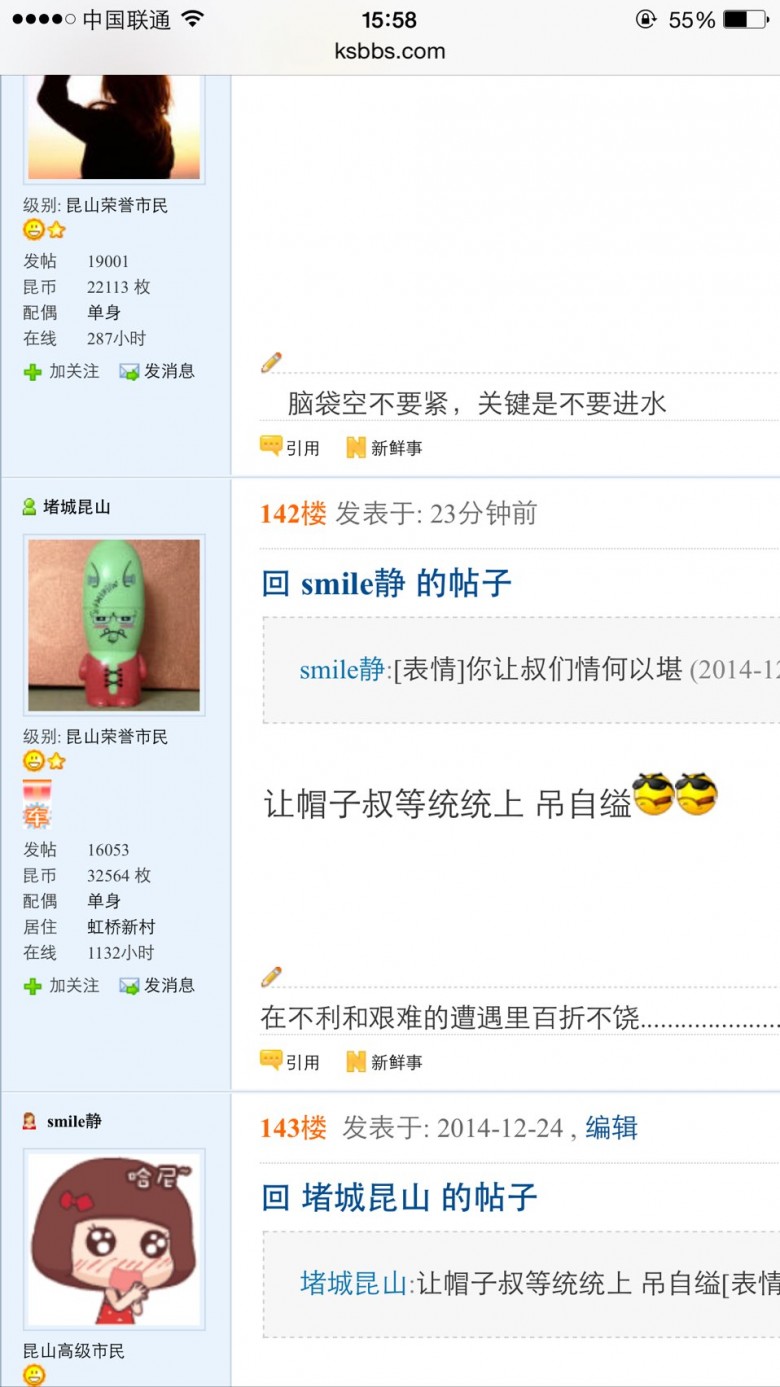Click the envelope 发消息 icon under 堵城昆山
Screen dimensions: 780x1387
(x=129, y=986)
